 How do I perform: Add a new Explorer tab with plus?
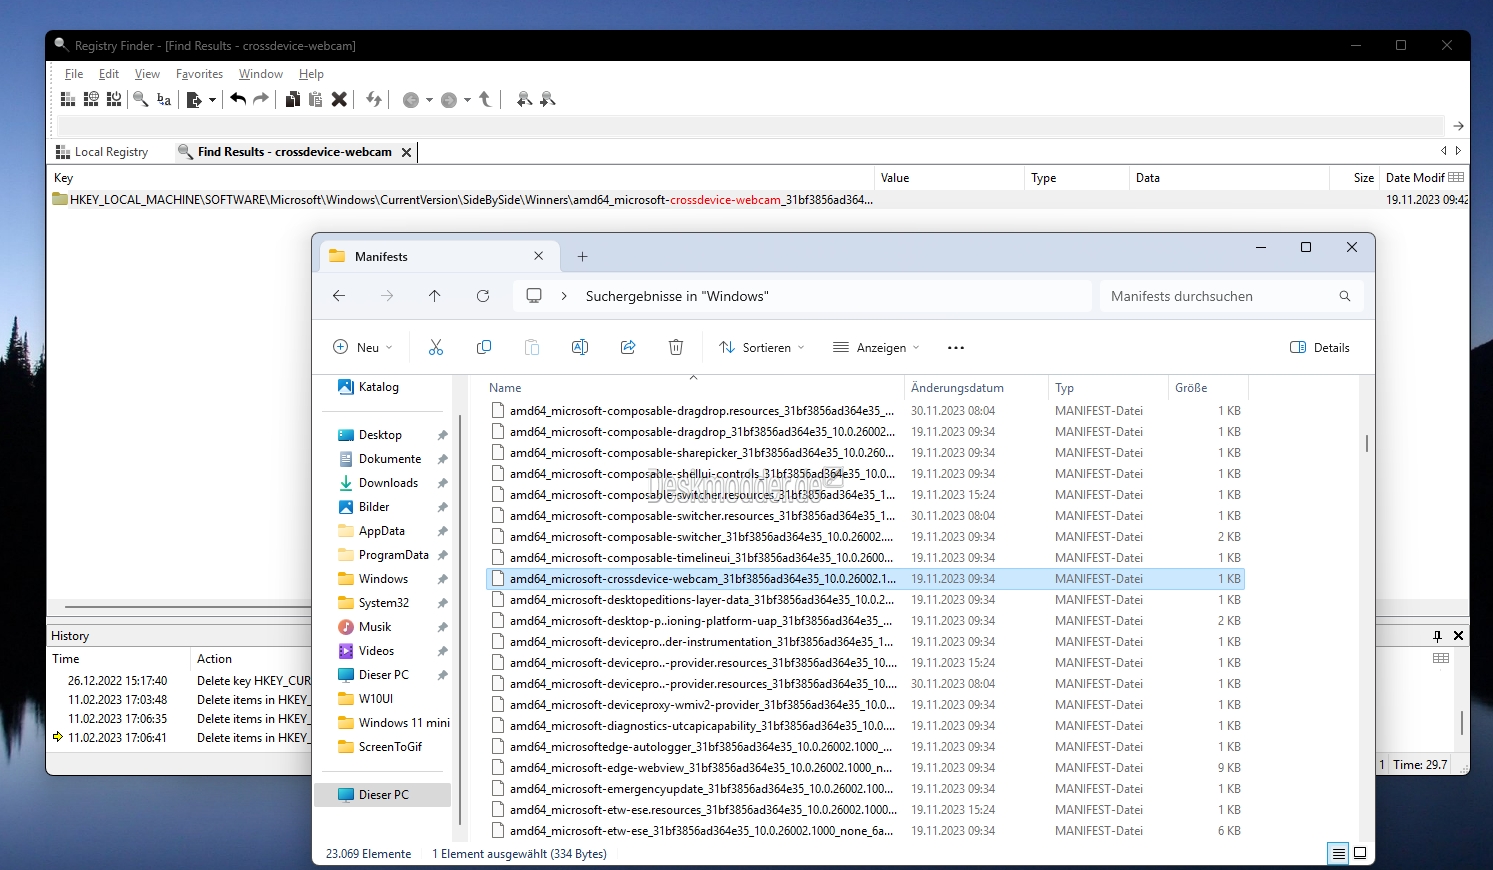582,257
